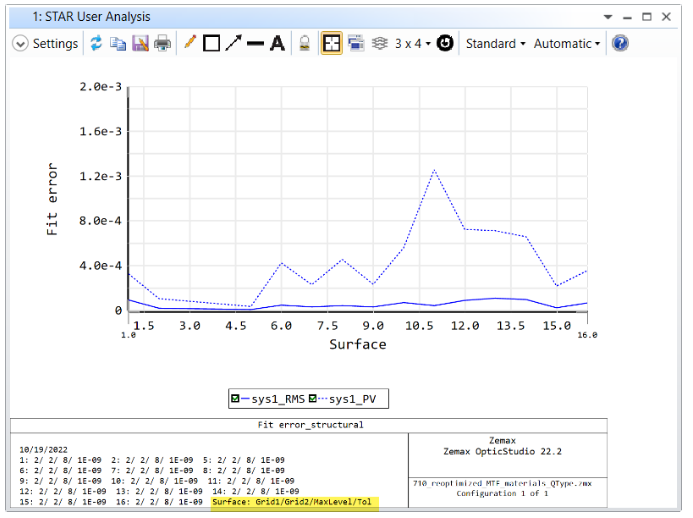Click the Save image icon
The width and height of the screenshot is (693, 518).
click(140, 44)
